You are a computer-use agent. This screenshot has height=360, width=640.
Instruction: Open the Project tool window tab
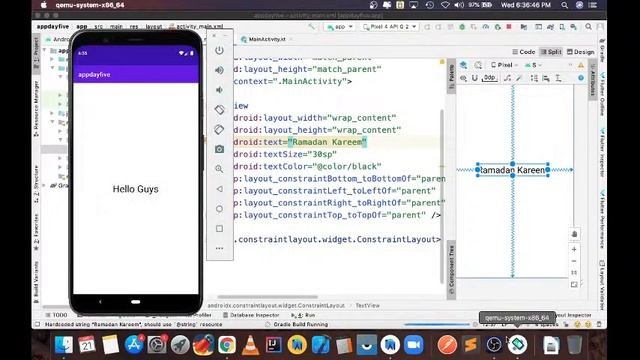click(36, 53)
